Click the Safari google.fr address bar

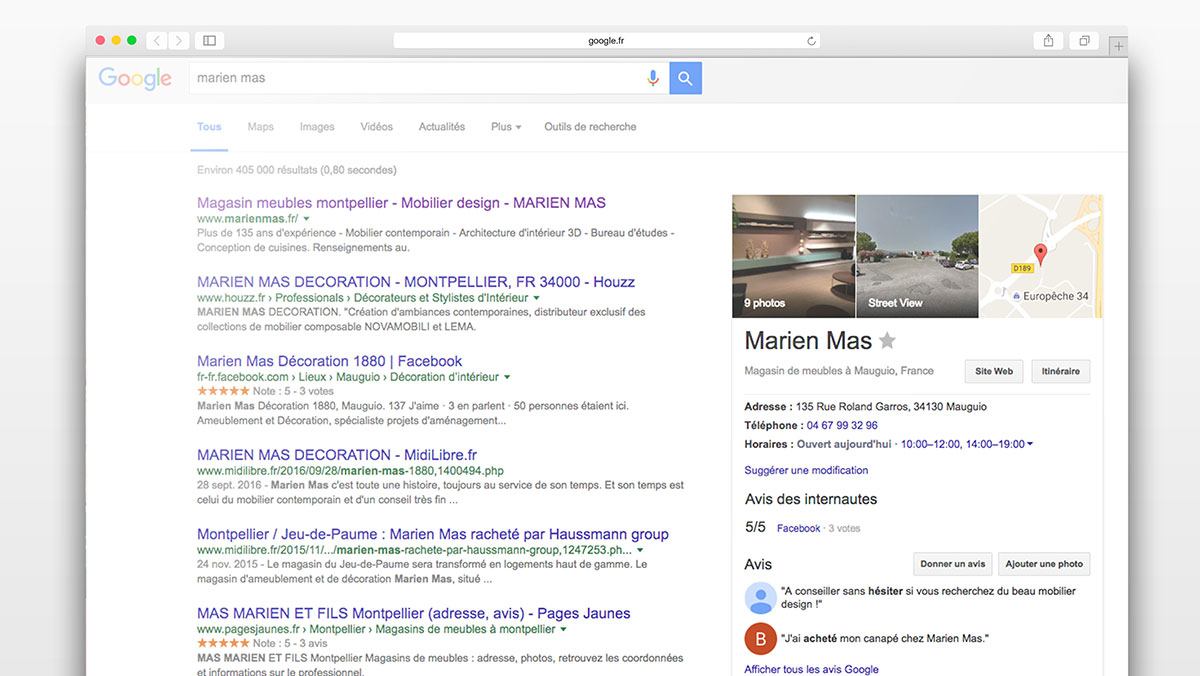tap(607, 41)
